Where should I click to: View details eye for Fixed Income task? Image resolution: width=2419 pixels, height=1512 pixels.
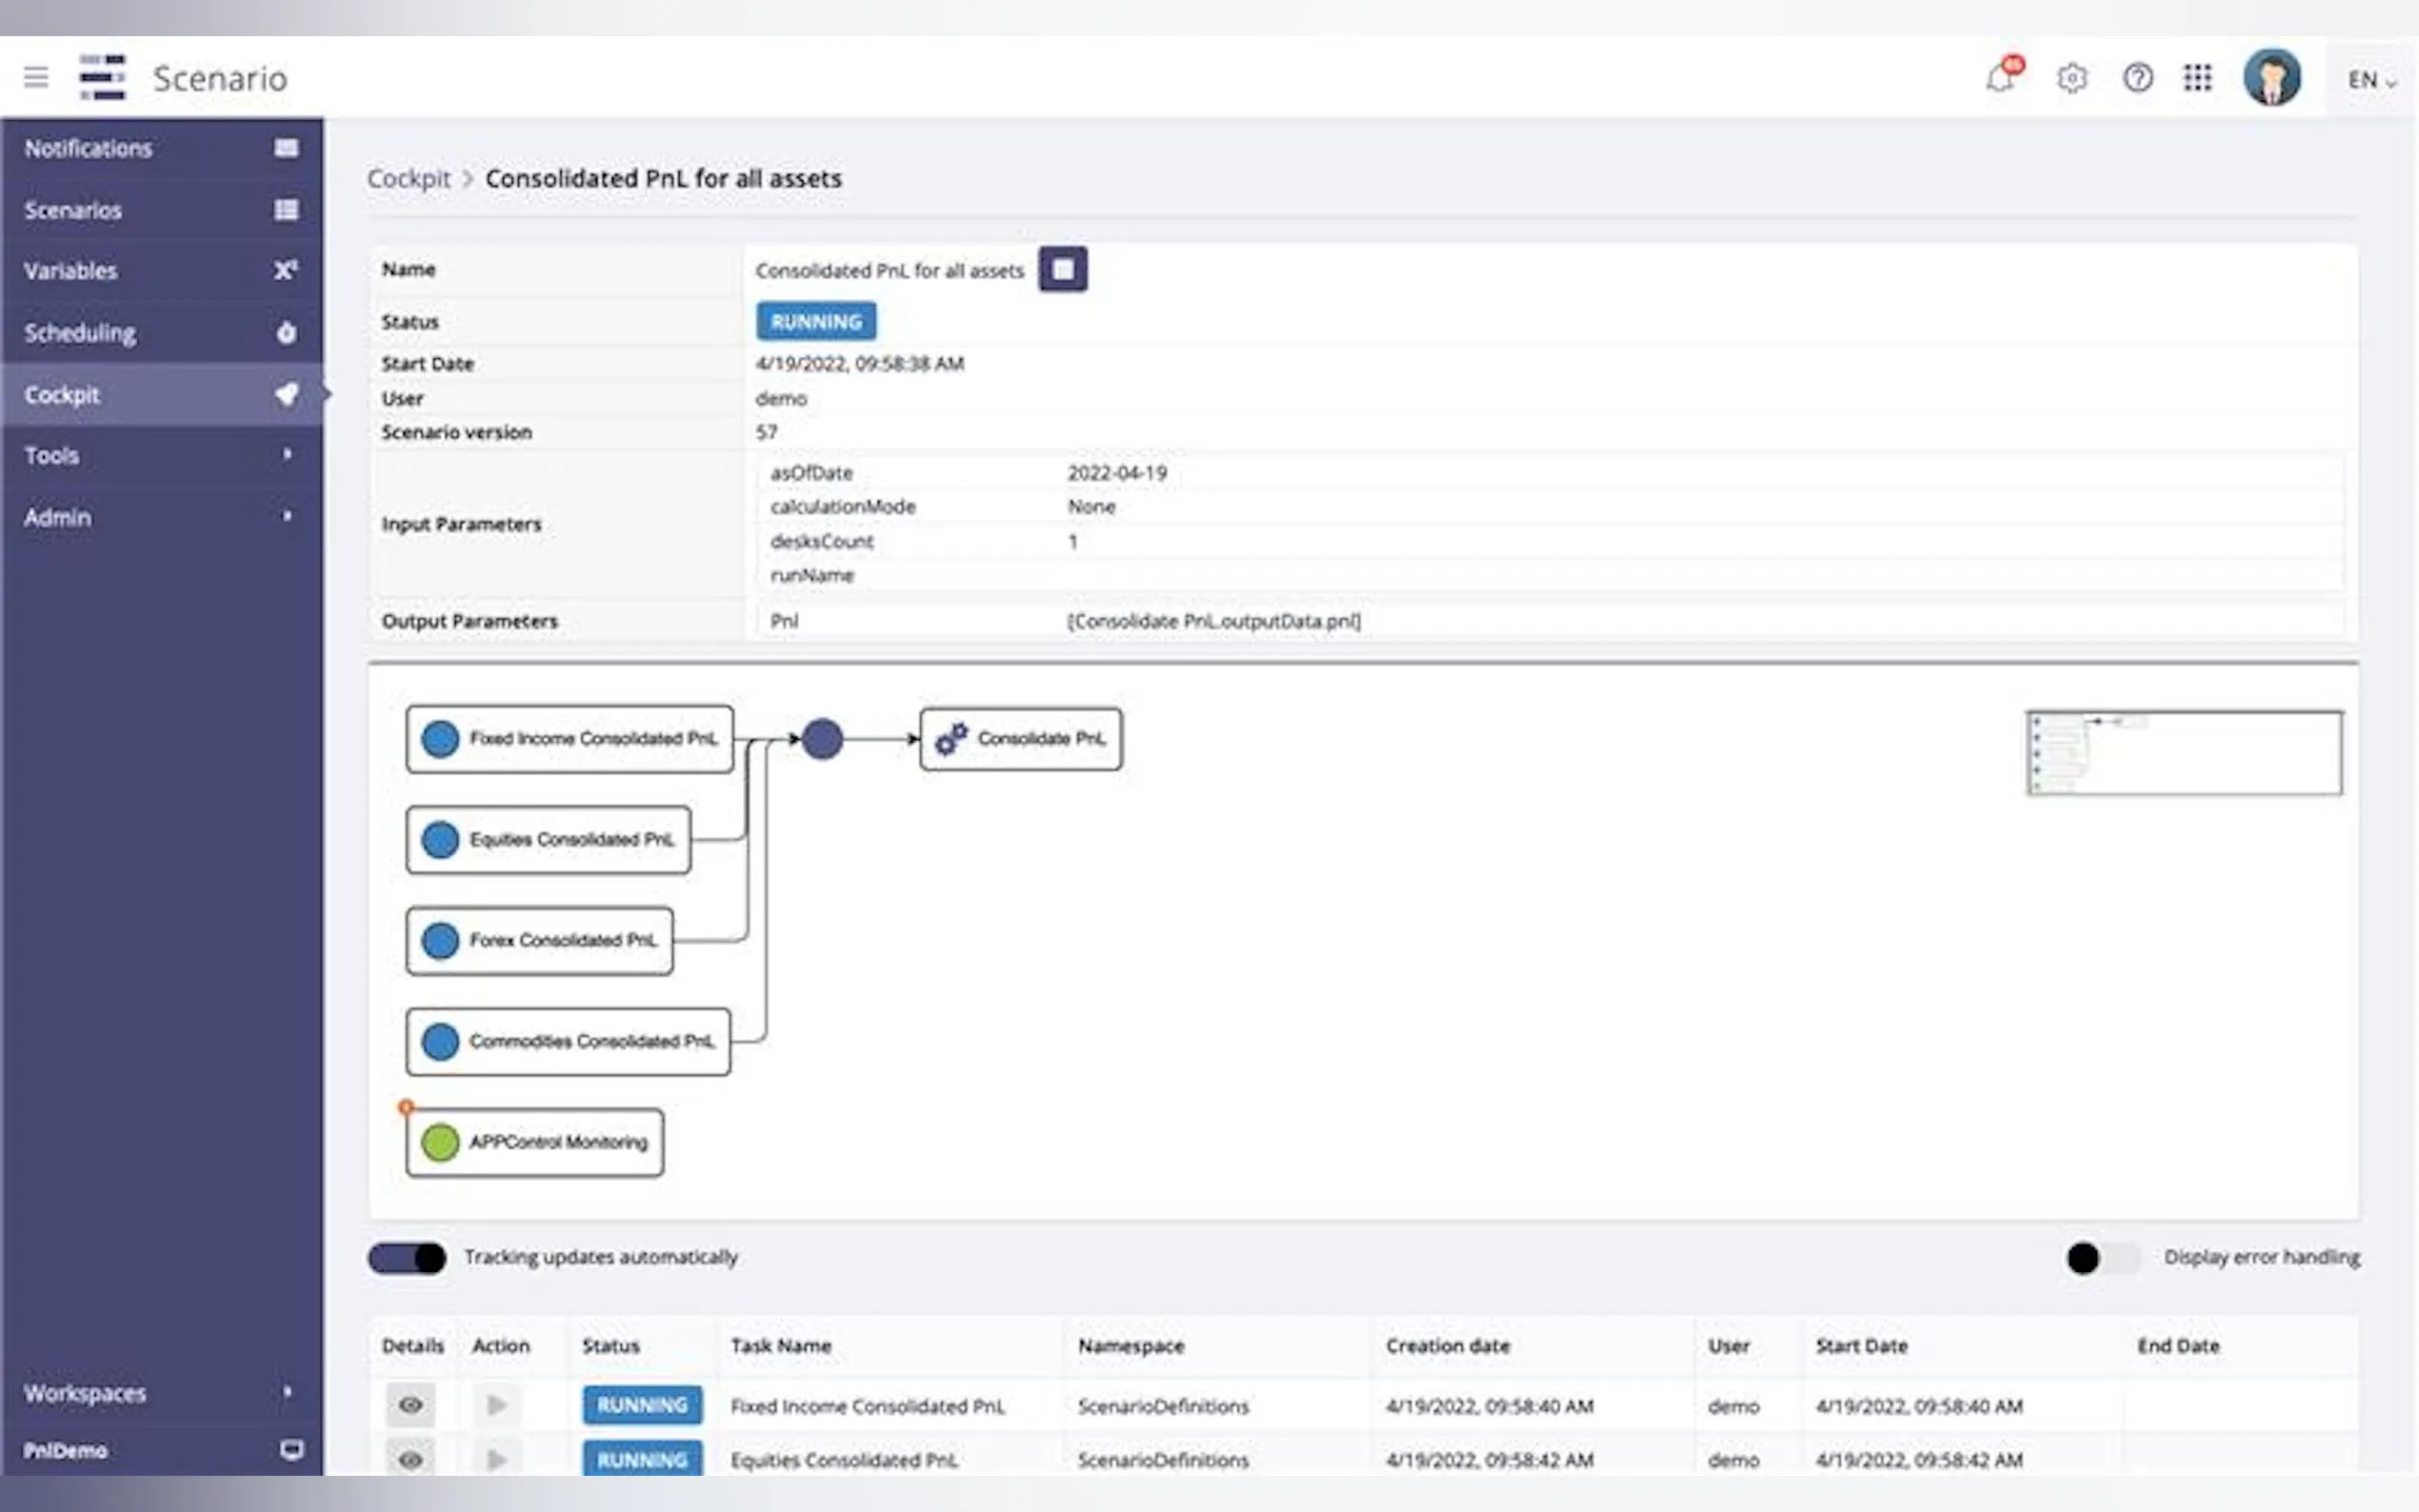(x=410, y=1405)
